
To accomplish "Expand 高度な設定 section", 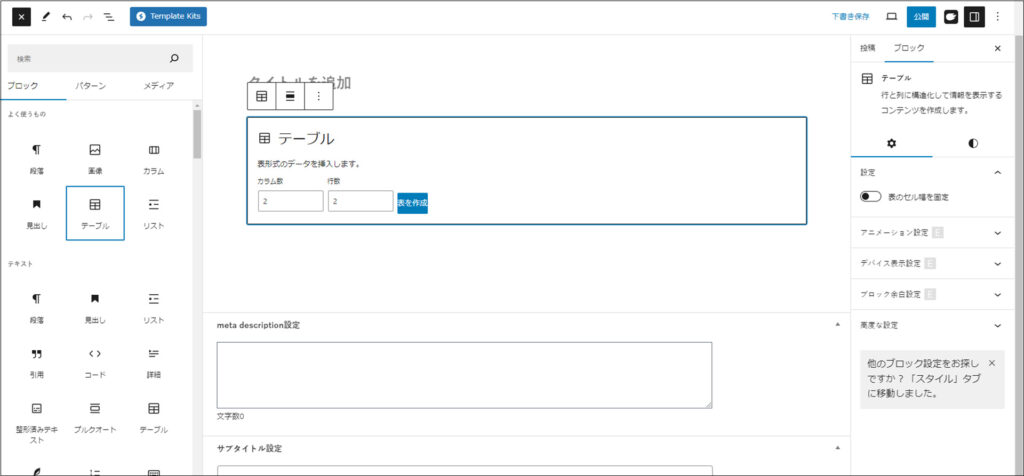I will [997, 325].
